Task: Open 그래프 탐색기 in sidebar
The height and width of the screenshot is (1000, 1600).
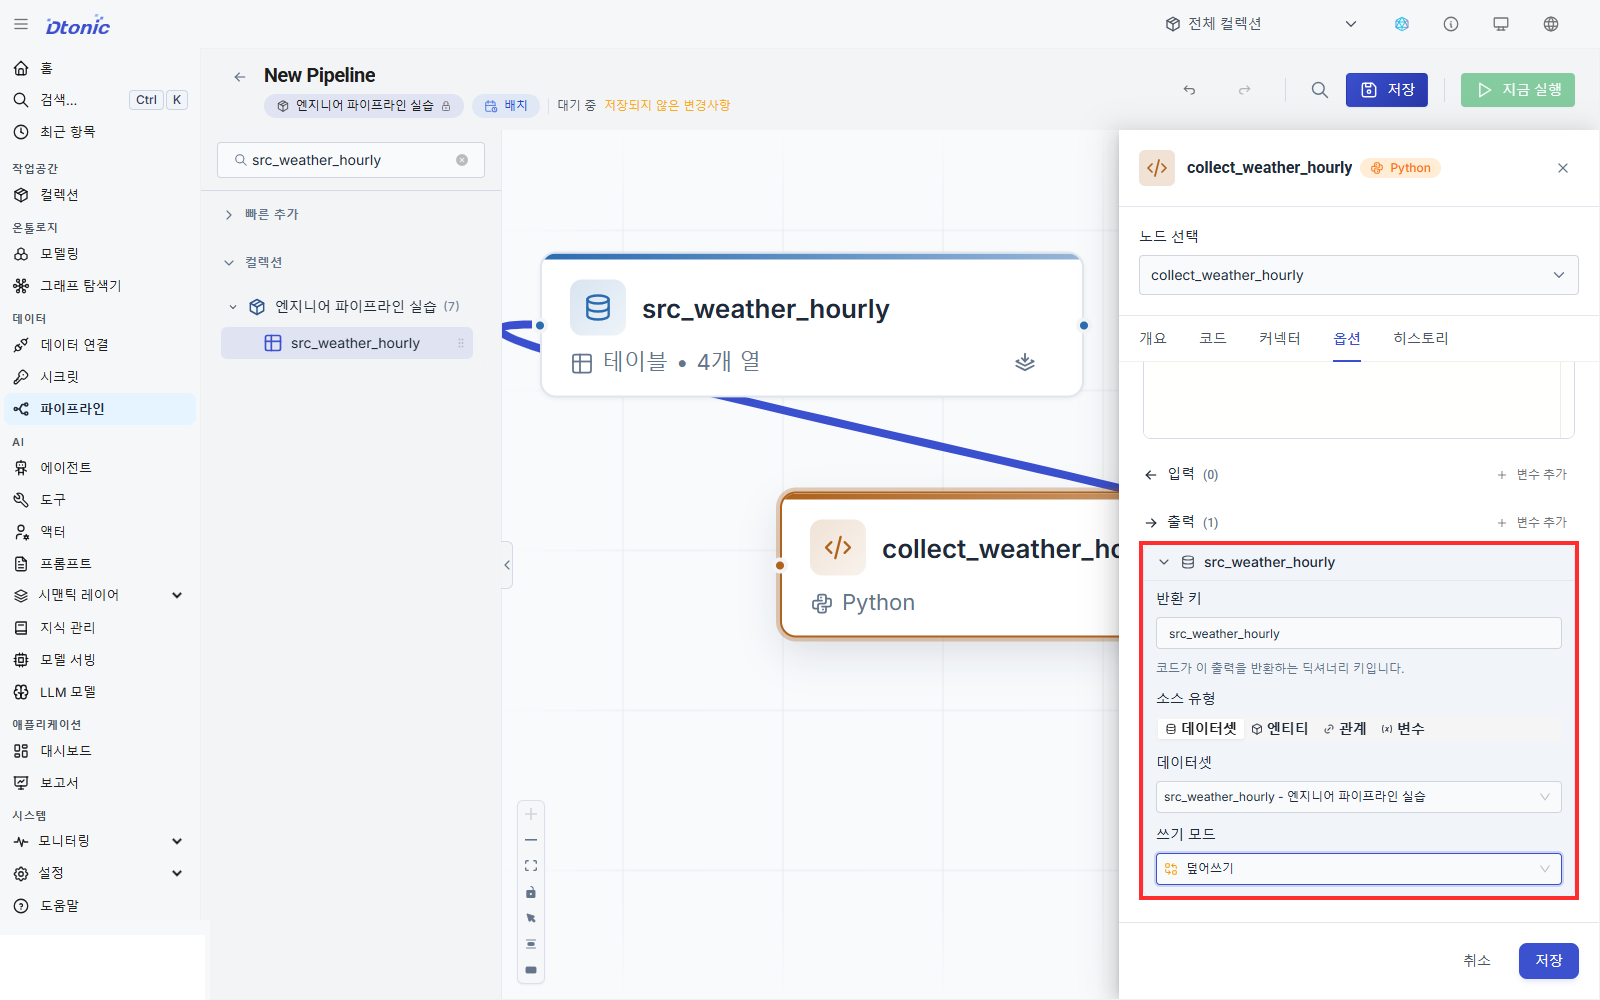Action: point(100,286)
